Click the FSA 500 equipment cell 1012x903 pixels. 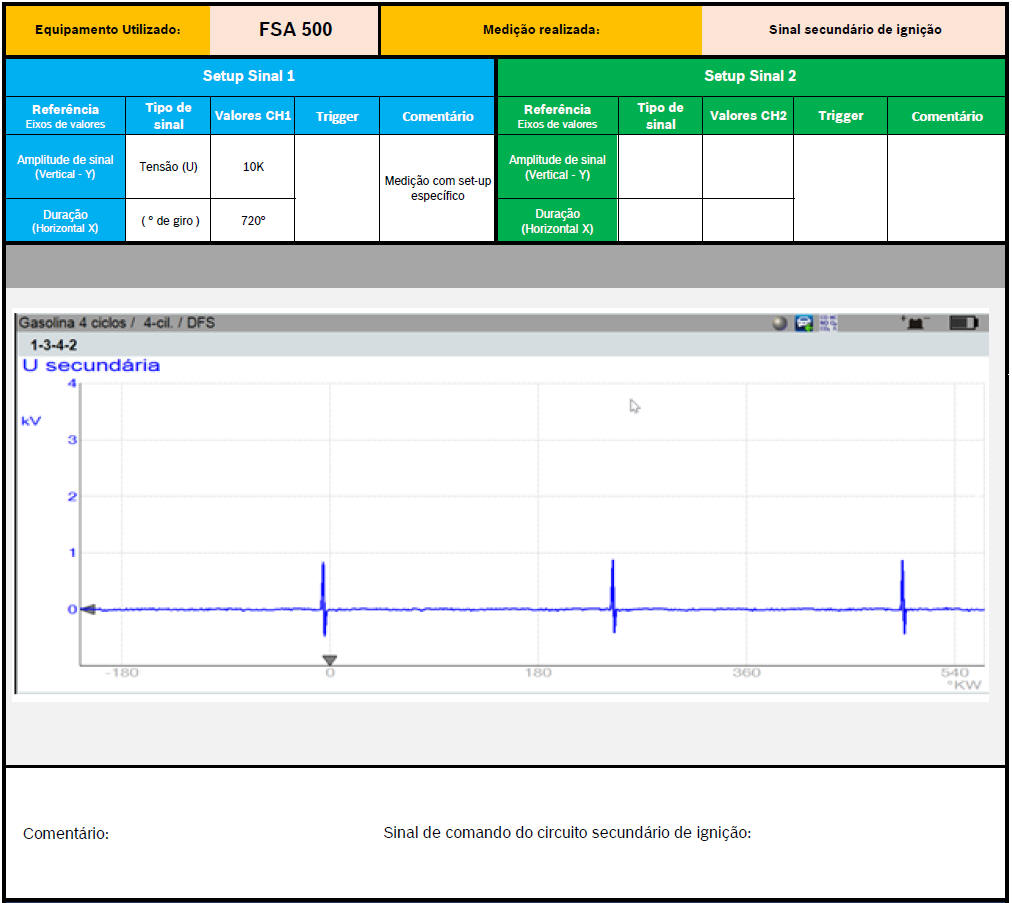295,30
